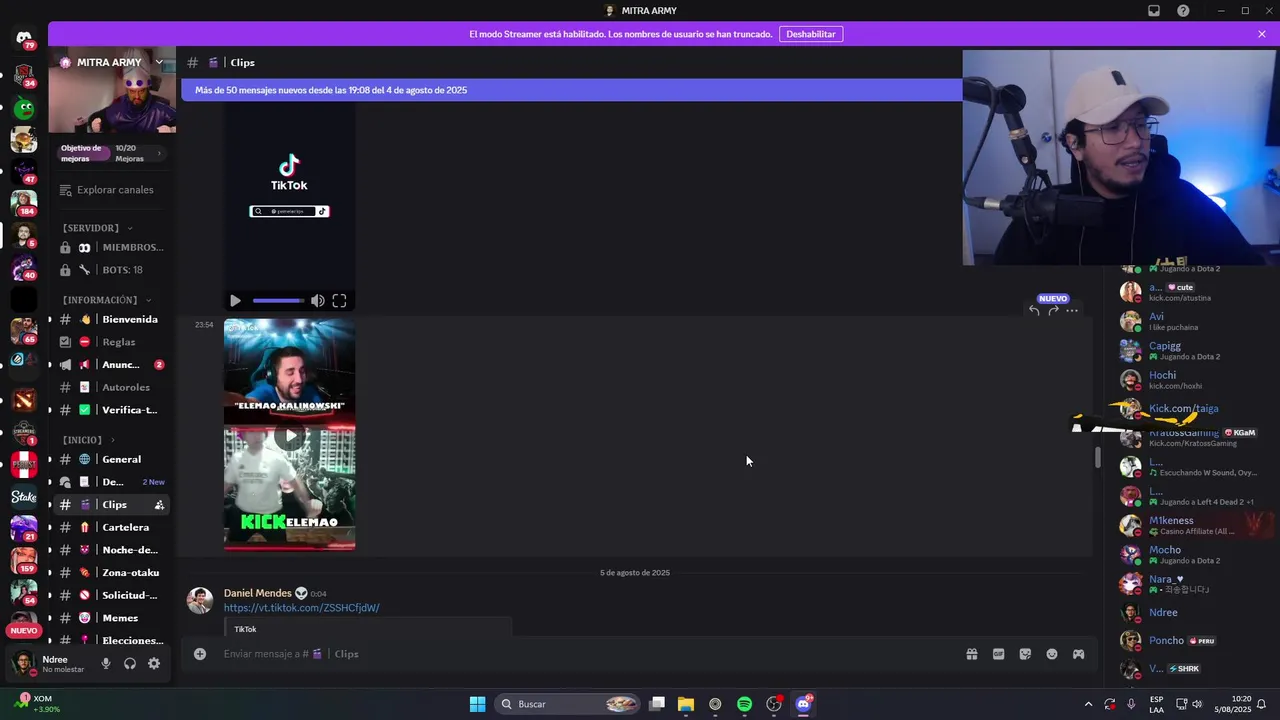1280x720 pixels.
Task: Open game controller apps icon in message bar
Action: coord(1078,654)
